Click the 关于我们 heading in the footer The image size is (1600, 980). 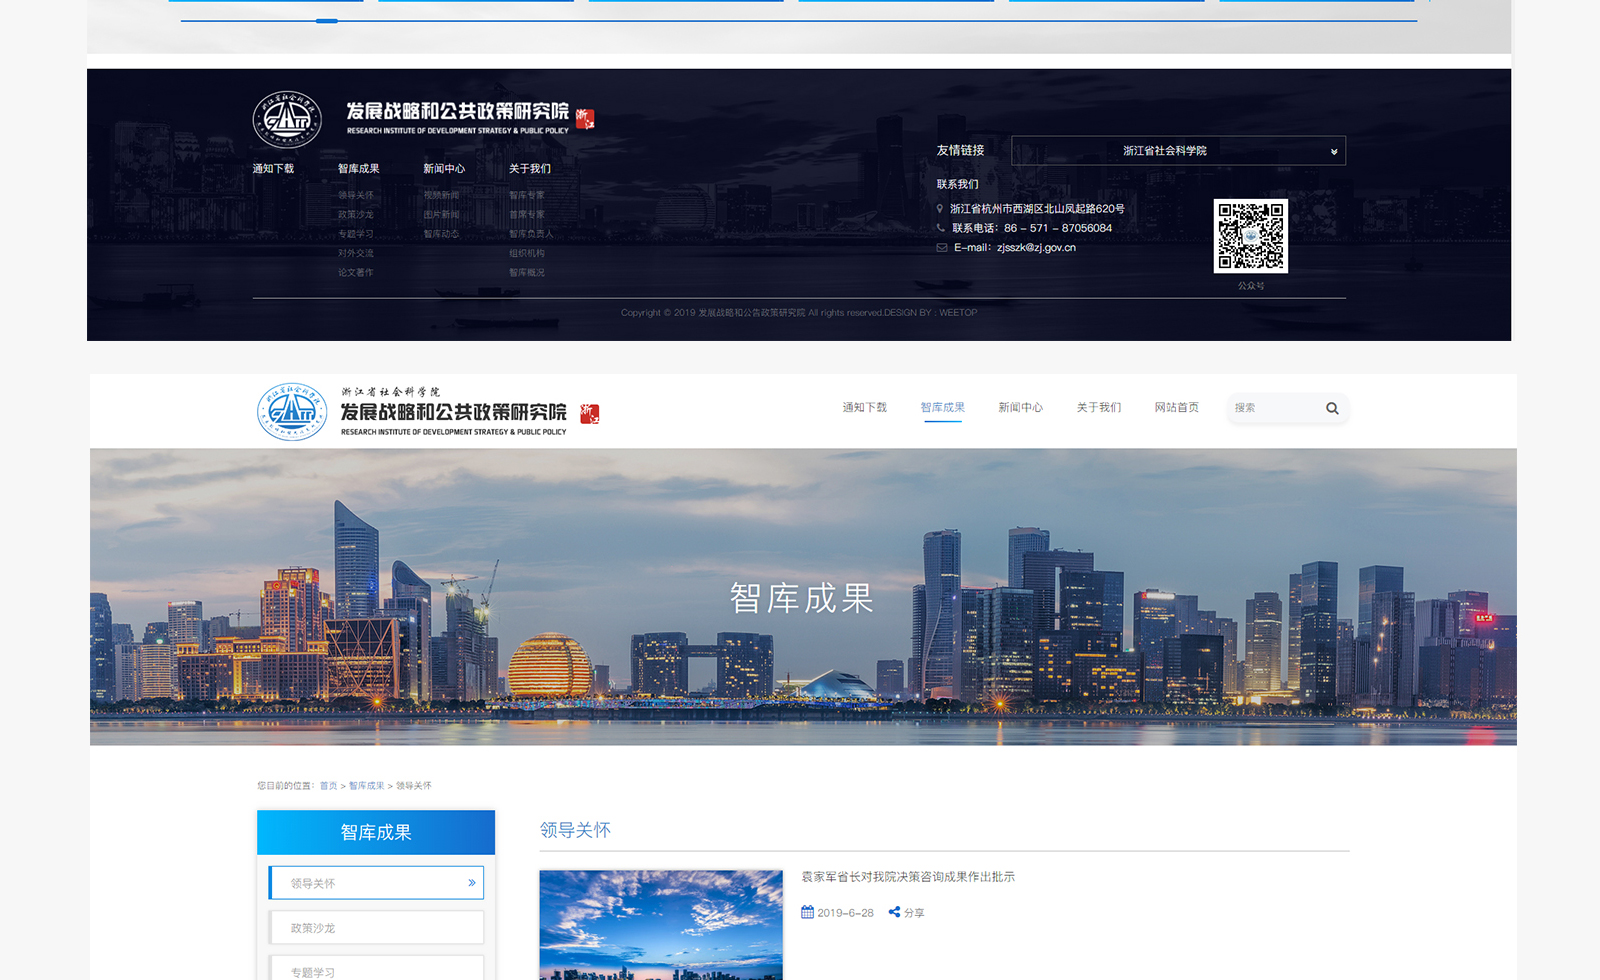pos(529,169)
